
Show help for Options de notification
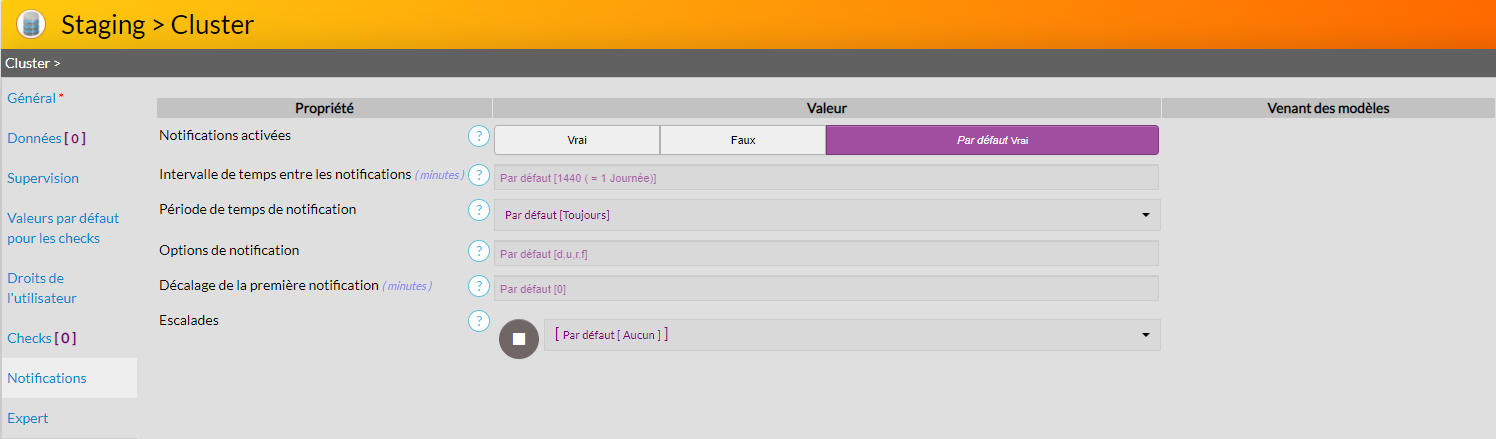pos(479,251)
